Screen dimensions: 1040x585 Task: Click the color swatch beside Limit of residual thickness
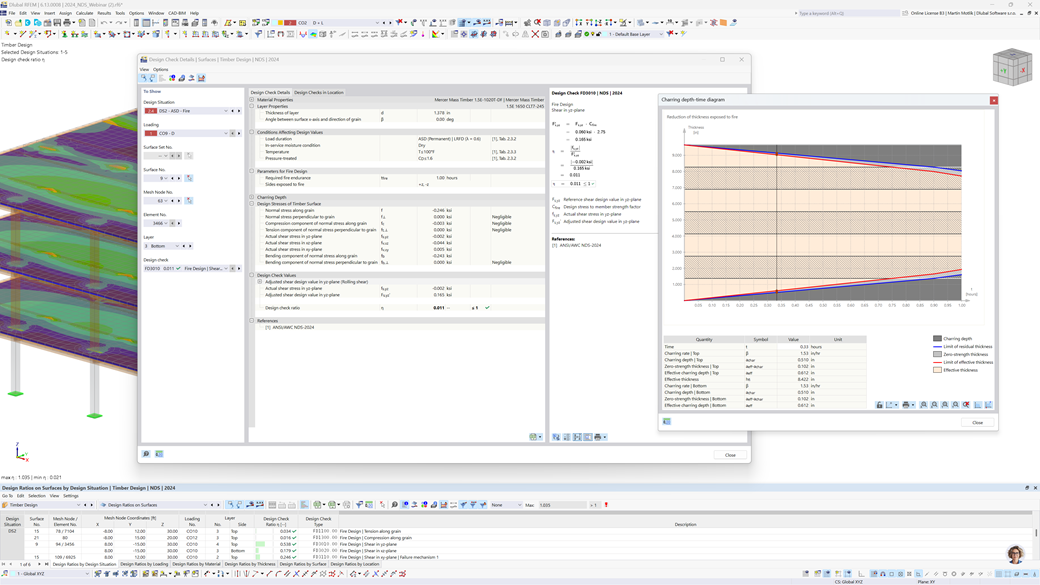coord(938,347)
